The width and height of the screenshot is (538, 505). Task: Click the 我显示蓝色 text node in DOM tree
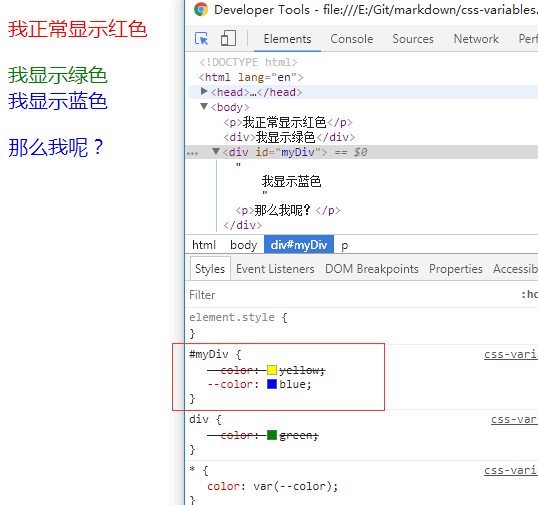coord(291,181)
